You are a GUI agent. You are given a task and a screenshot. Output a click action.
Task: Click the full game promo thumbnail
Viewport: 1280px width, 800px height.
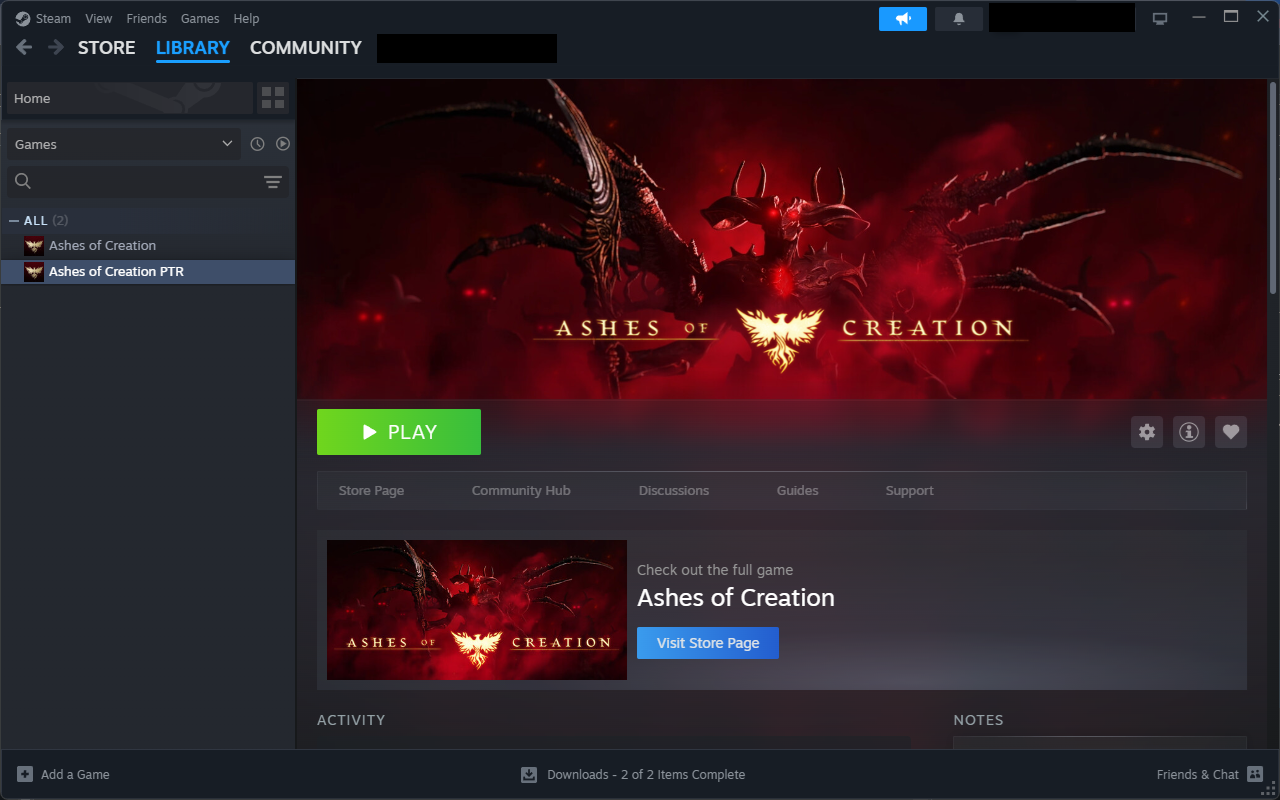(x=477, y=610)
